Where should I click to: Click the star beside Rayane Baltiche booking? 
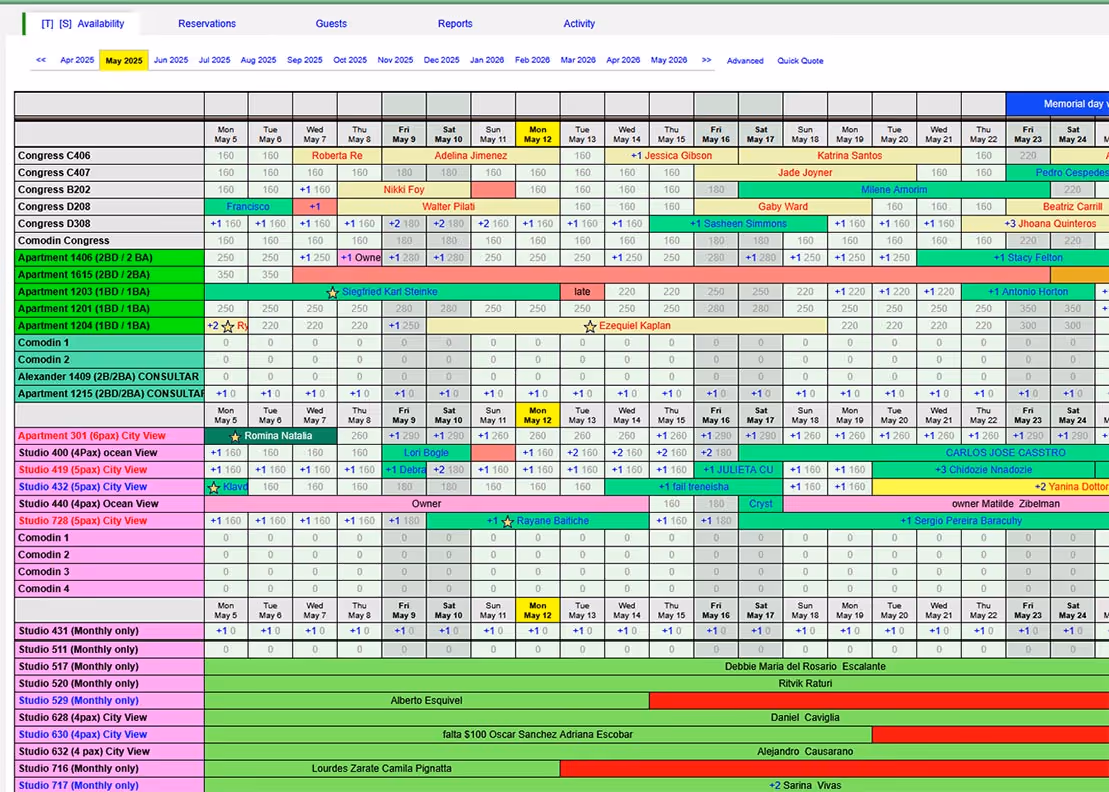pyautogui.click(x=507, y=520)
